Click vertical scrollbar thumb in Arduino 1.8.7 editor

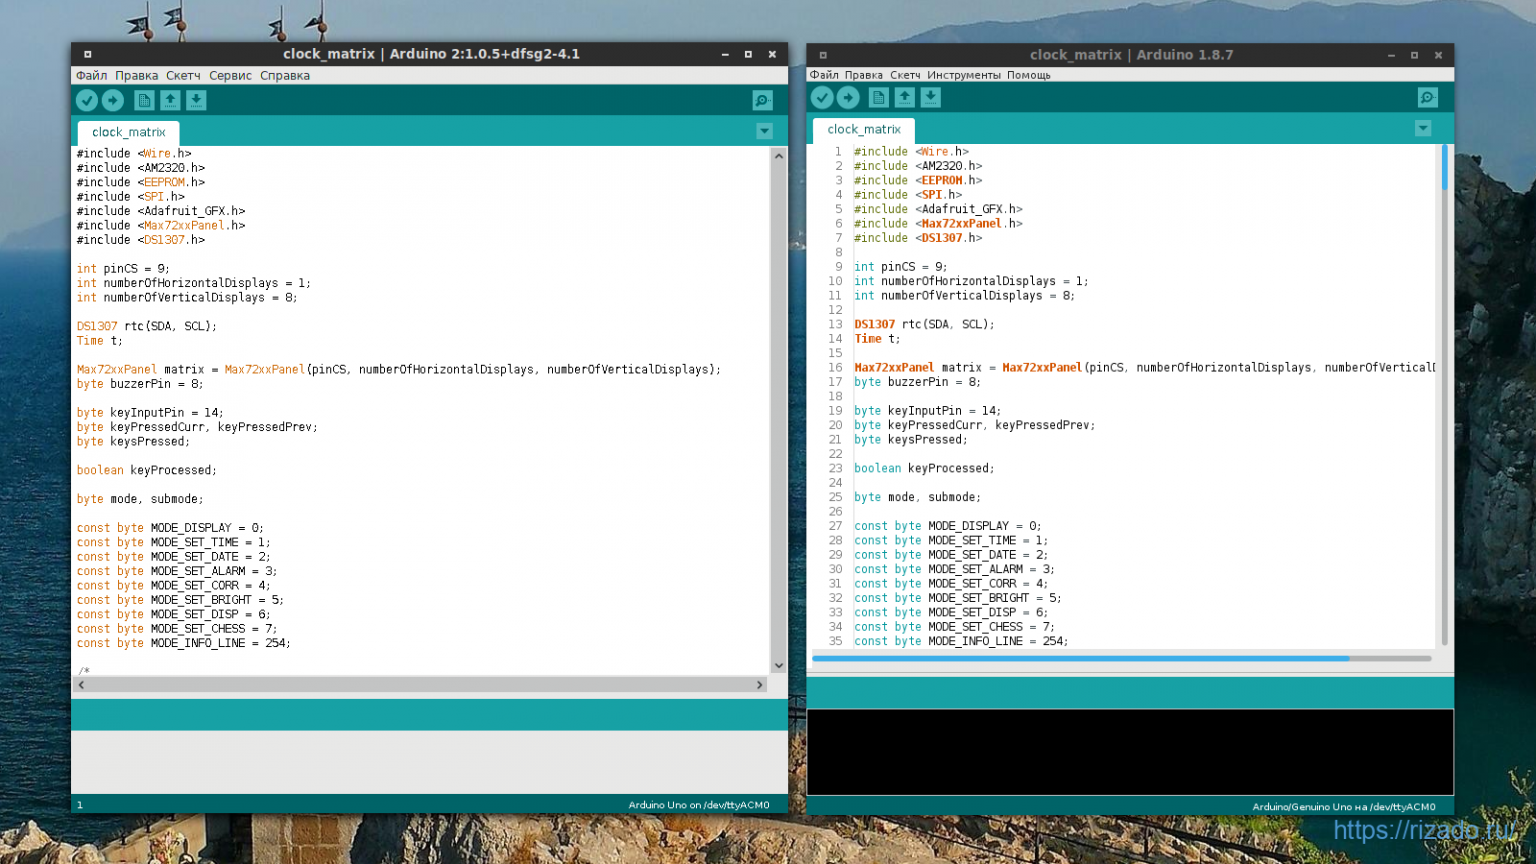pyautogui.click(x=1444, y=167)
